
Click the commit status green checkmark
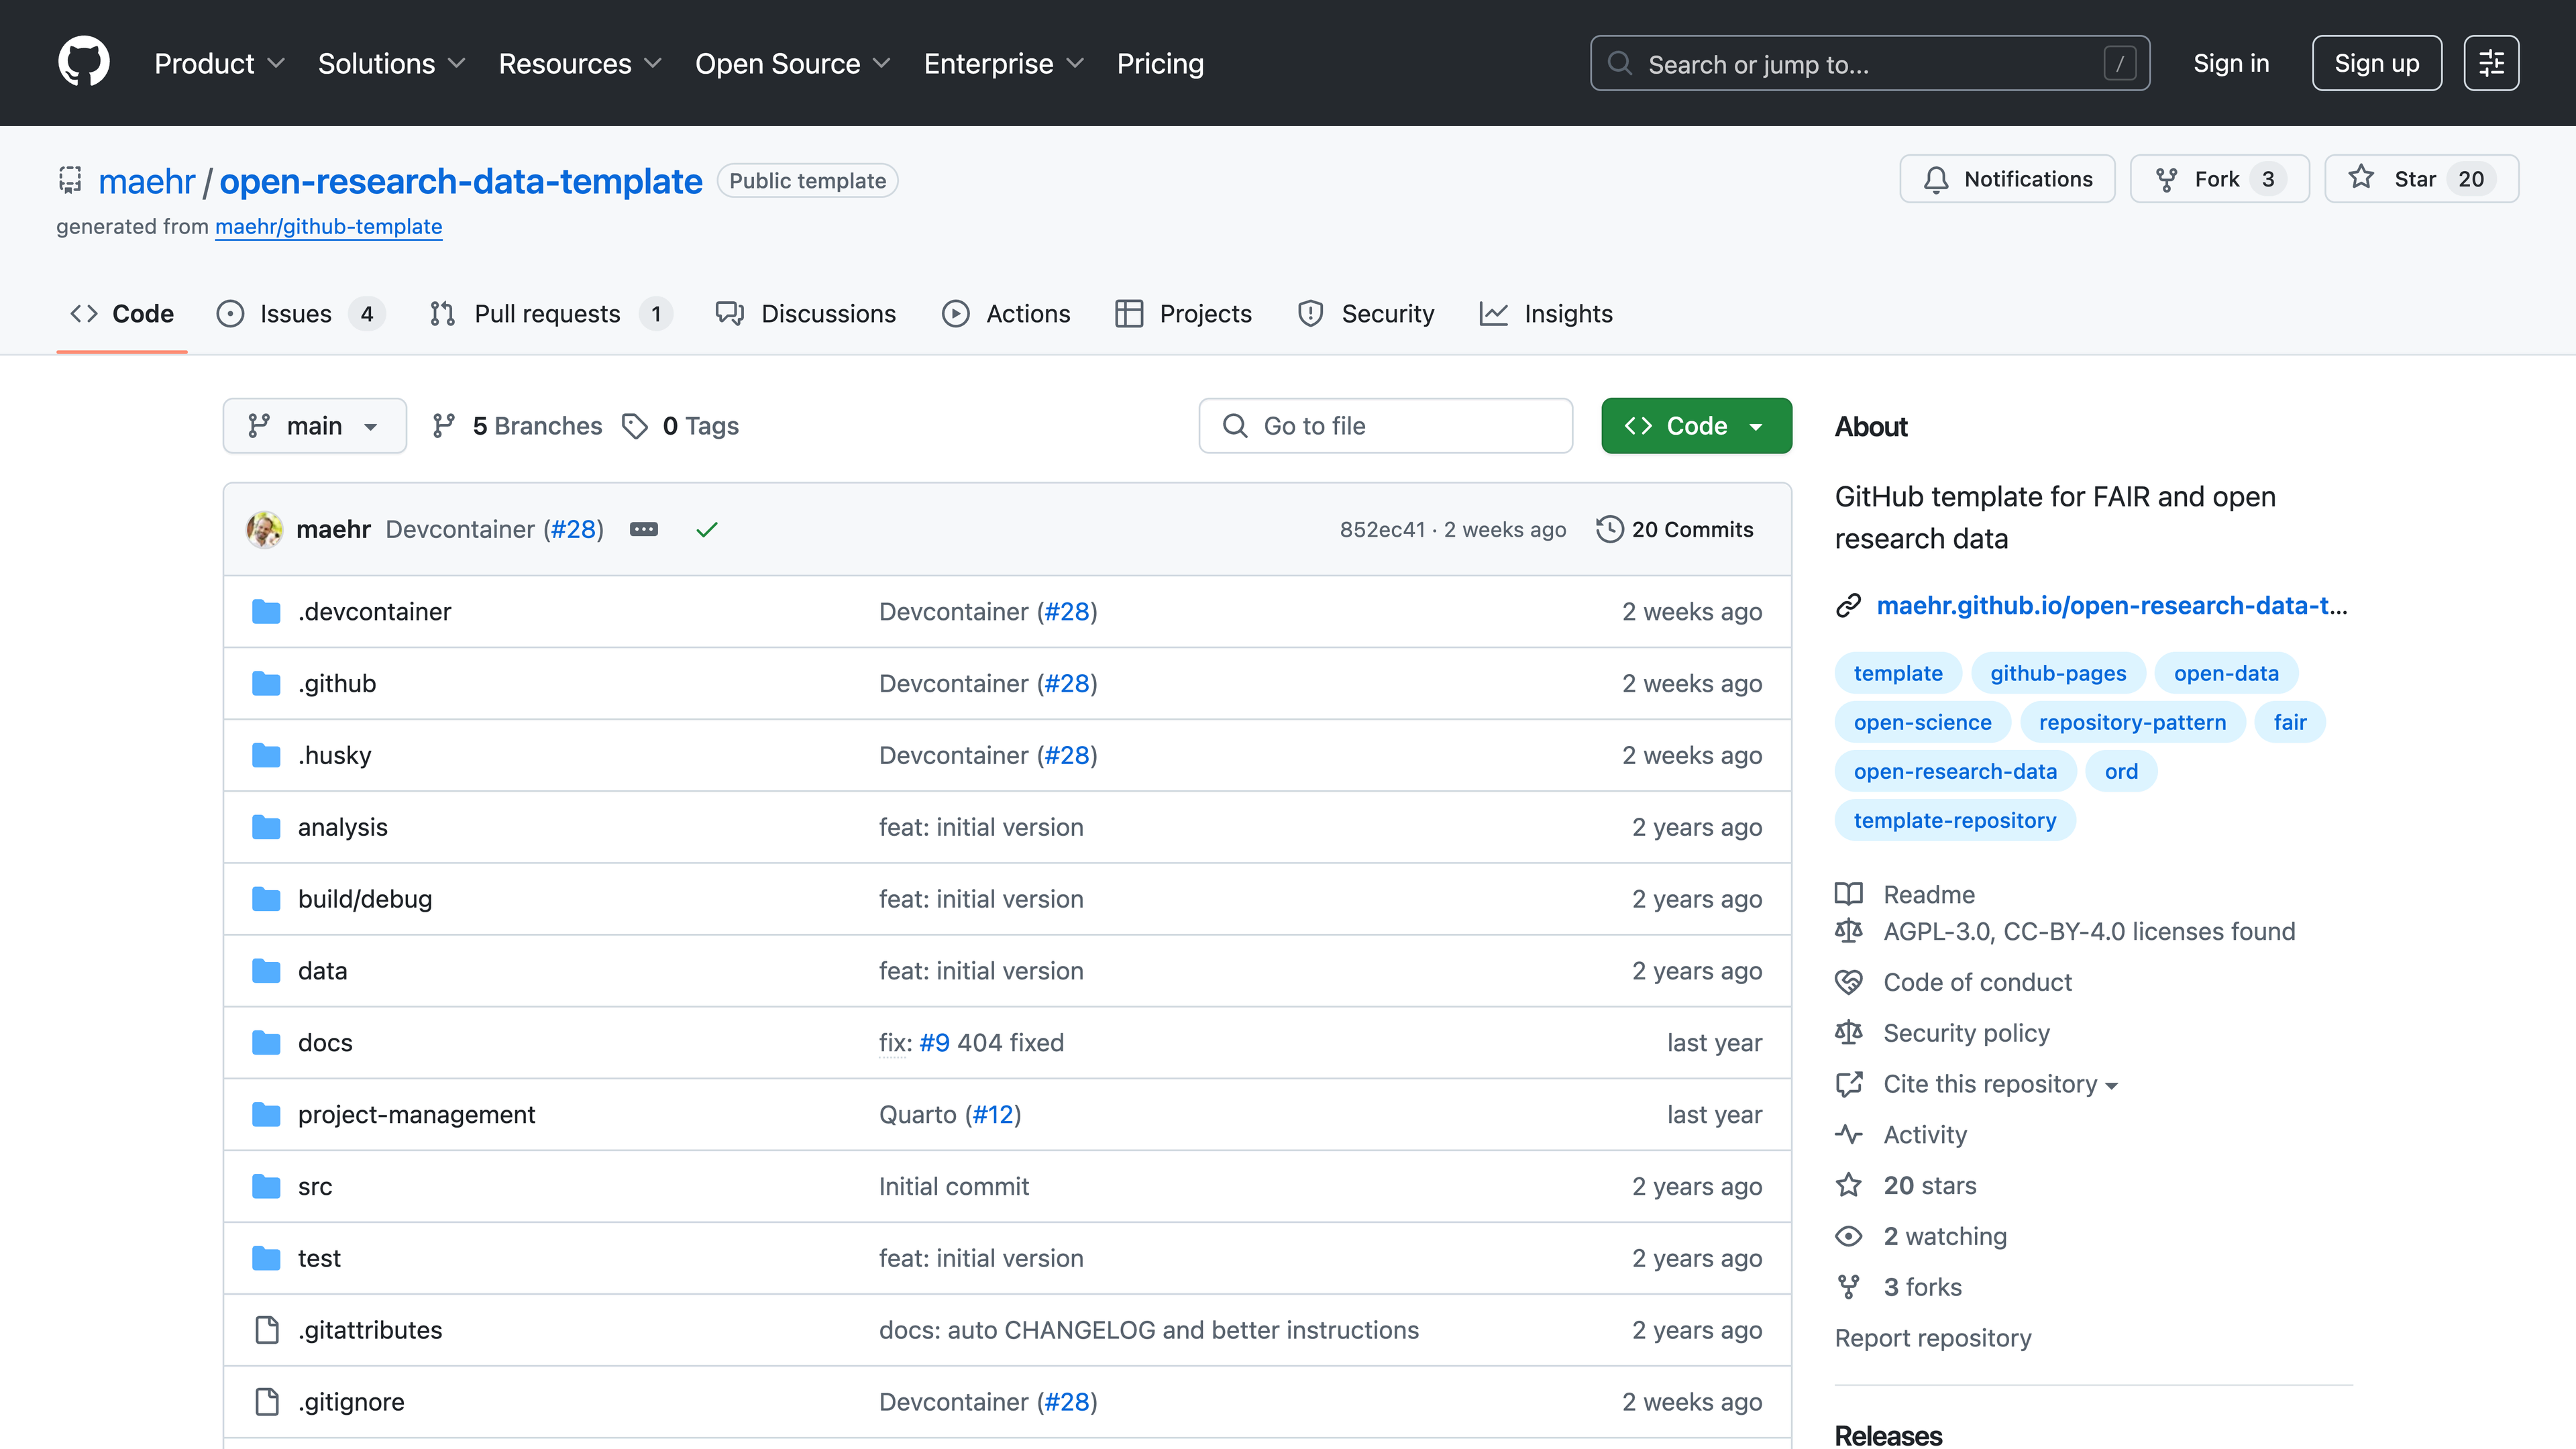tap(707, 530)
